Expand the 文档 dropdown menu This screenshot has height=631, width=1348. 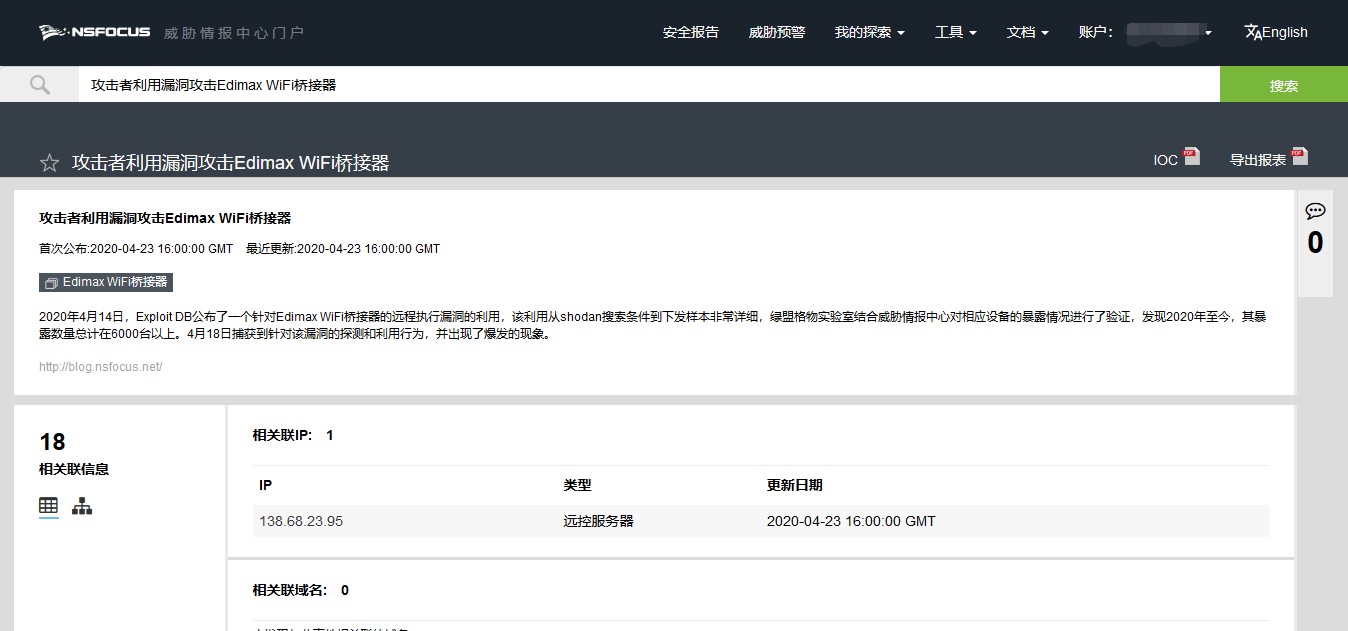coord(1027,32)
